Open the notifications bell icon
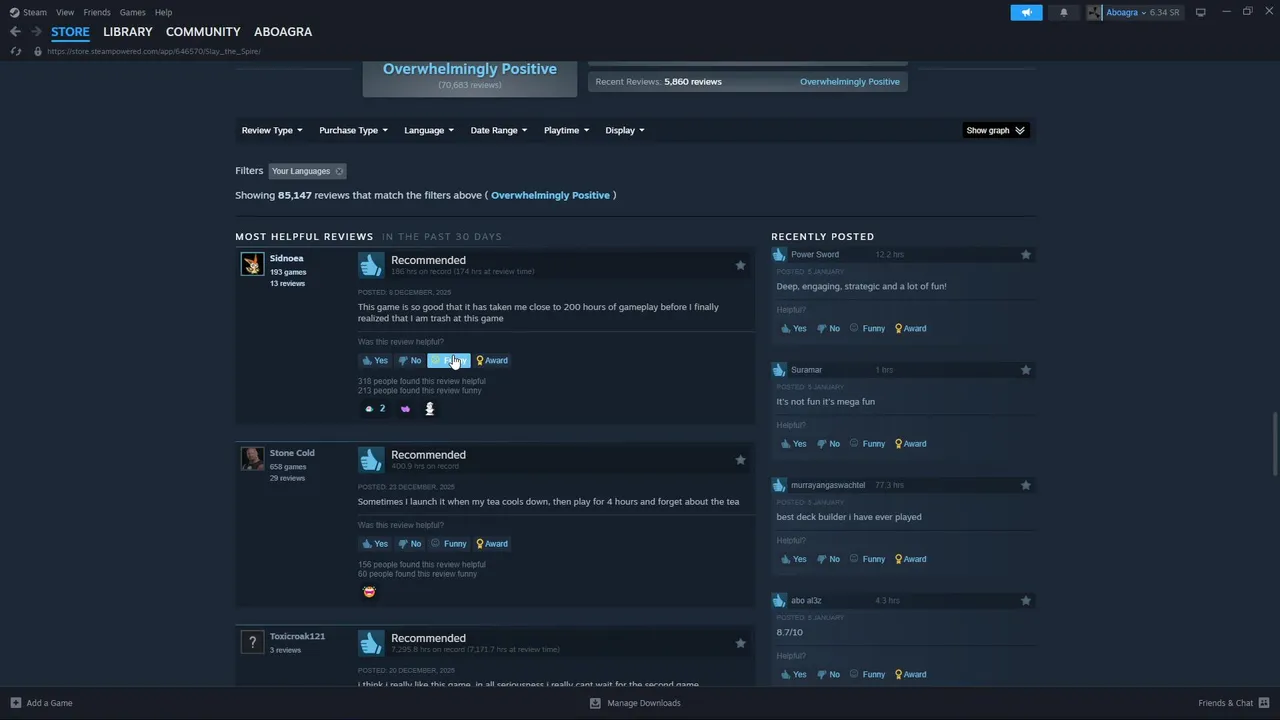This screenshot has height=720, width=1280. [1063, 12]
